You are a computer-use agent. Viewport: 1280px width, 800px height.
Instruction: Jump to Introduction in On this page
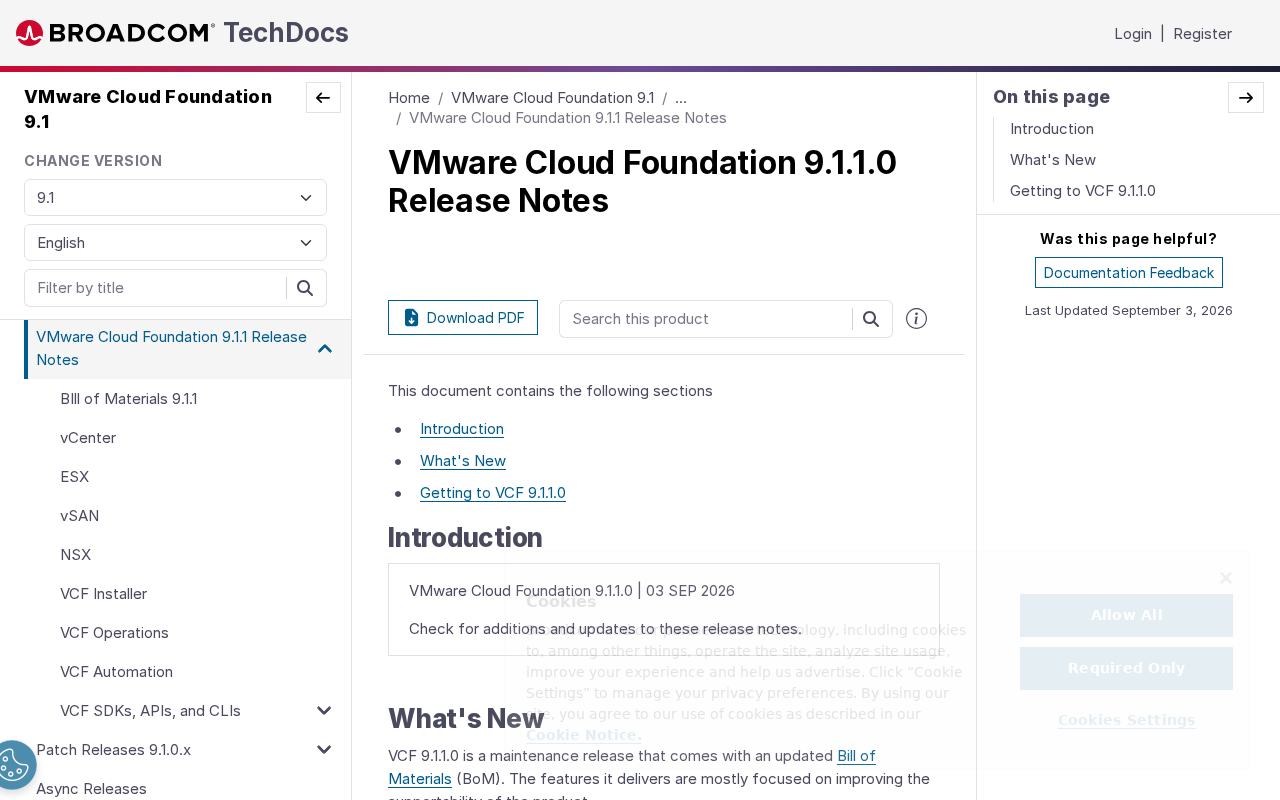(x=1052, y=129)
